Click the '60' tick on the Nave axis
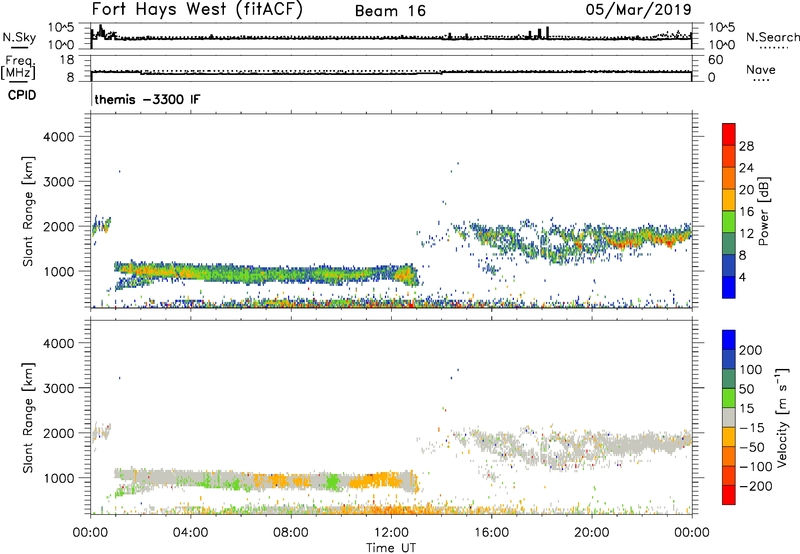This screenshot has height=554, width=800. [715, 60]
